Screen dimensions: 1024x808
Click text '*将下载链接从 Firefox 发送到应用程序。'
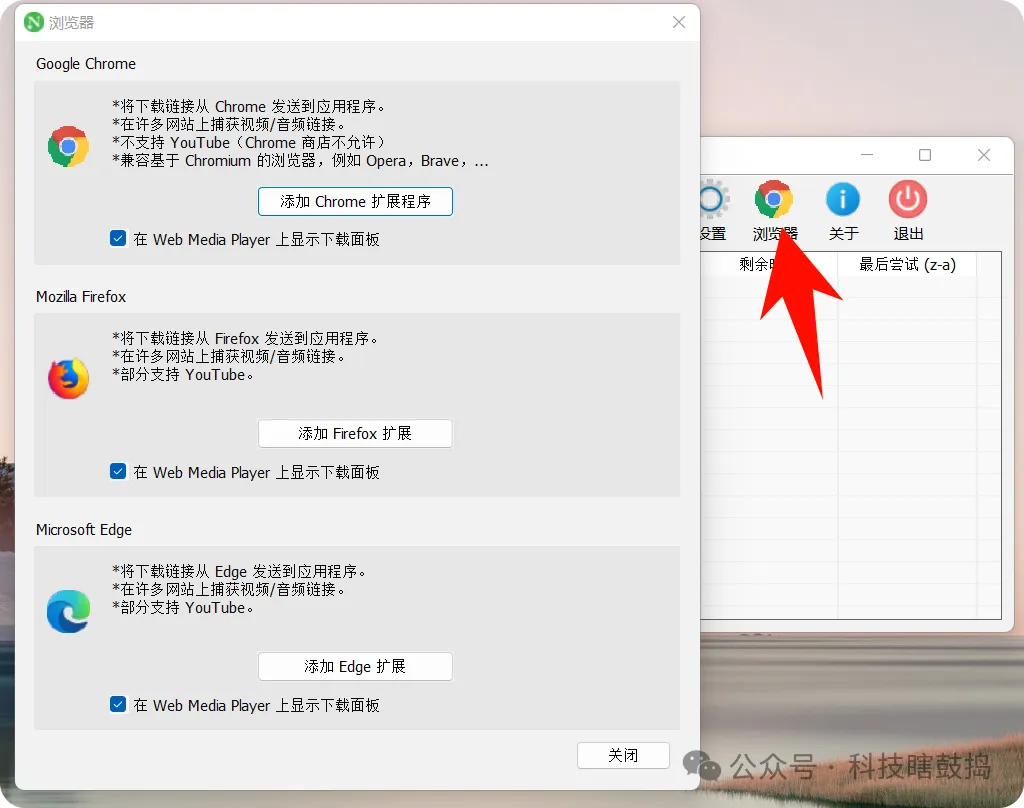point(245,338)
